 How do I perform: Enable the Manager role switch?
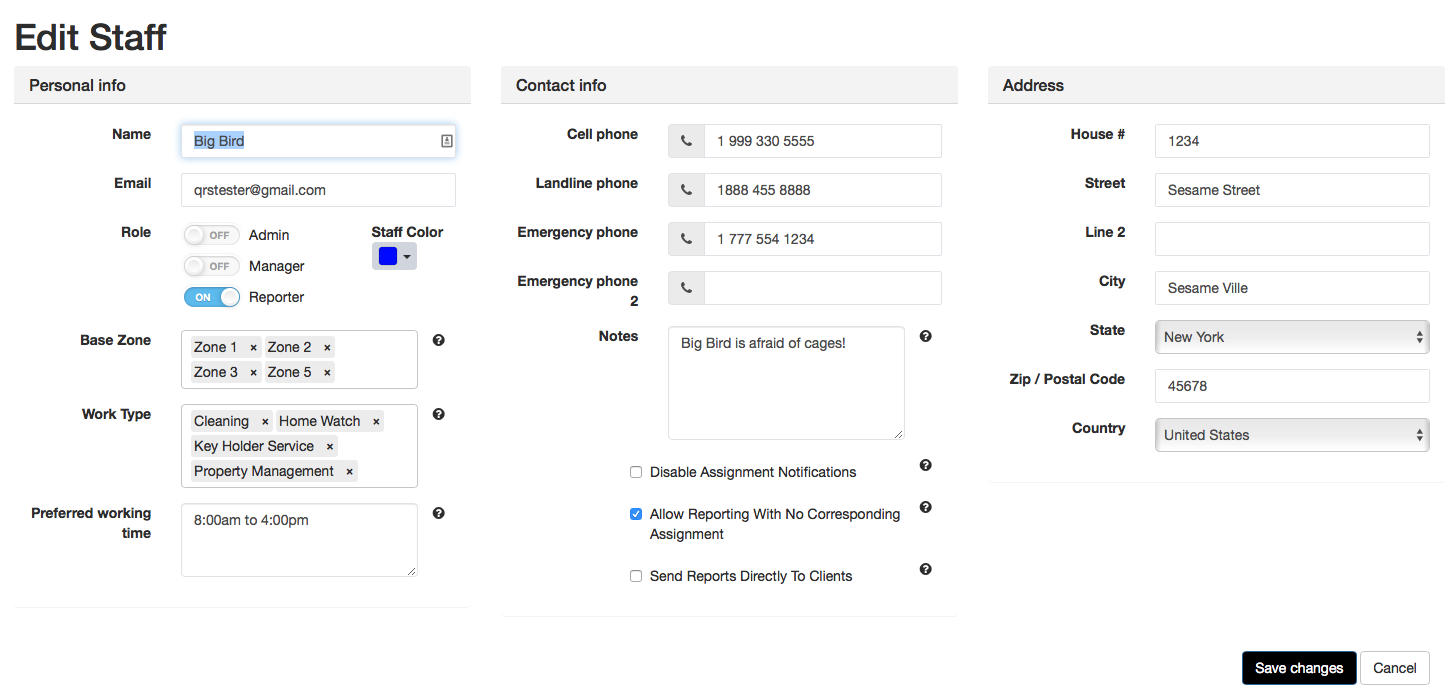coord(211,266)
